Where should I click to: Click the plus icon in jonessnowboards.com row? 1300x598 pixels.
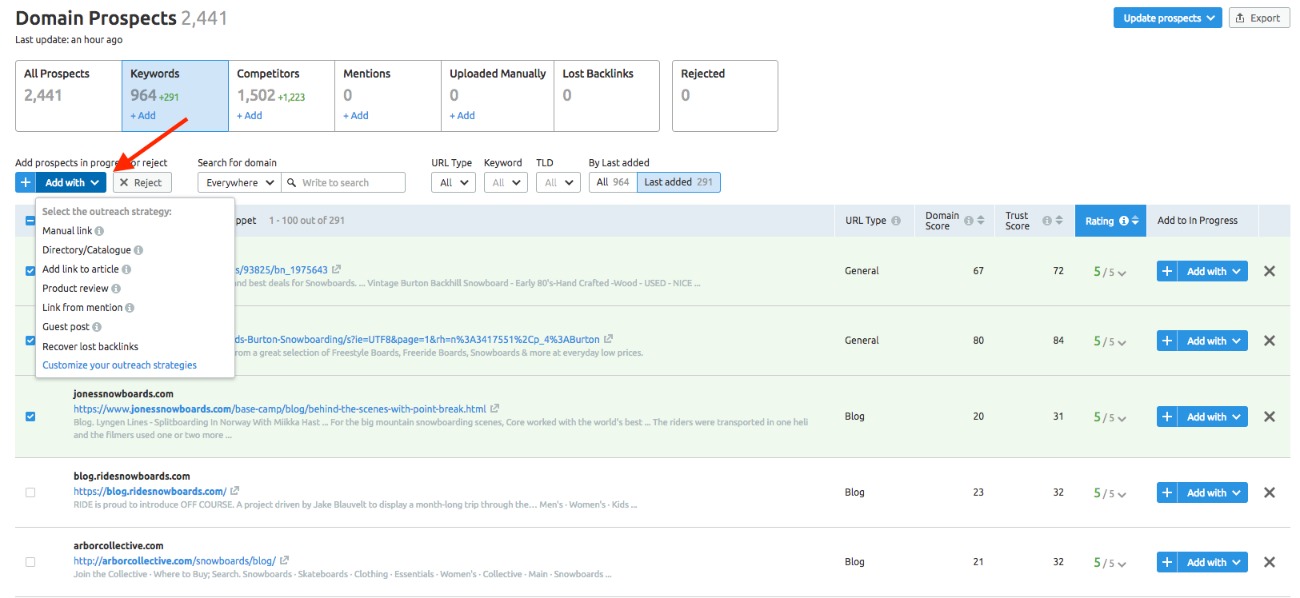click(1167, 416)
